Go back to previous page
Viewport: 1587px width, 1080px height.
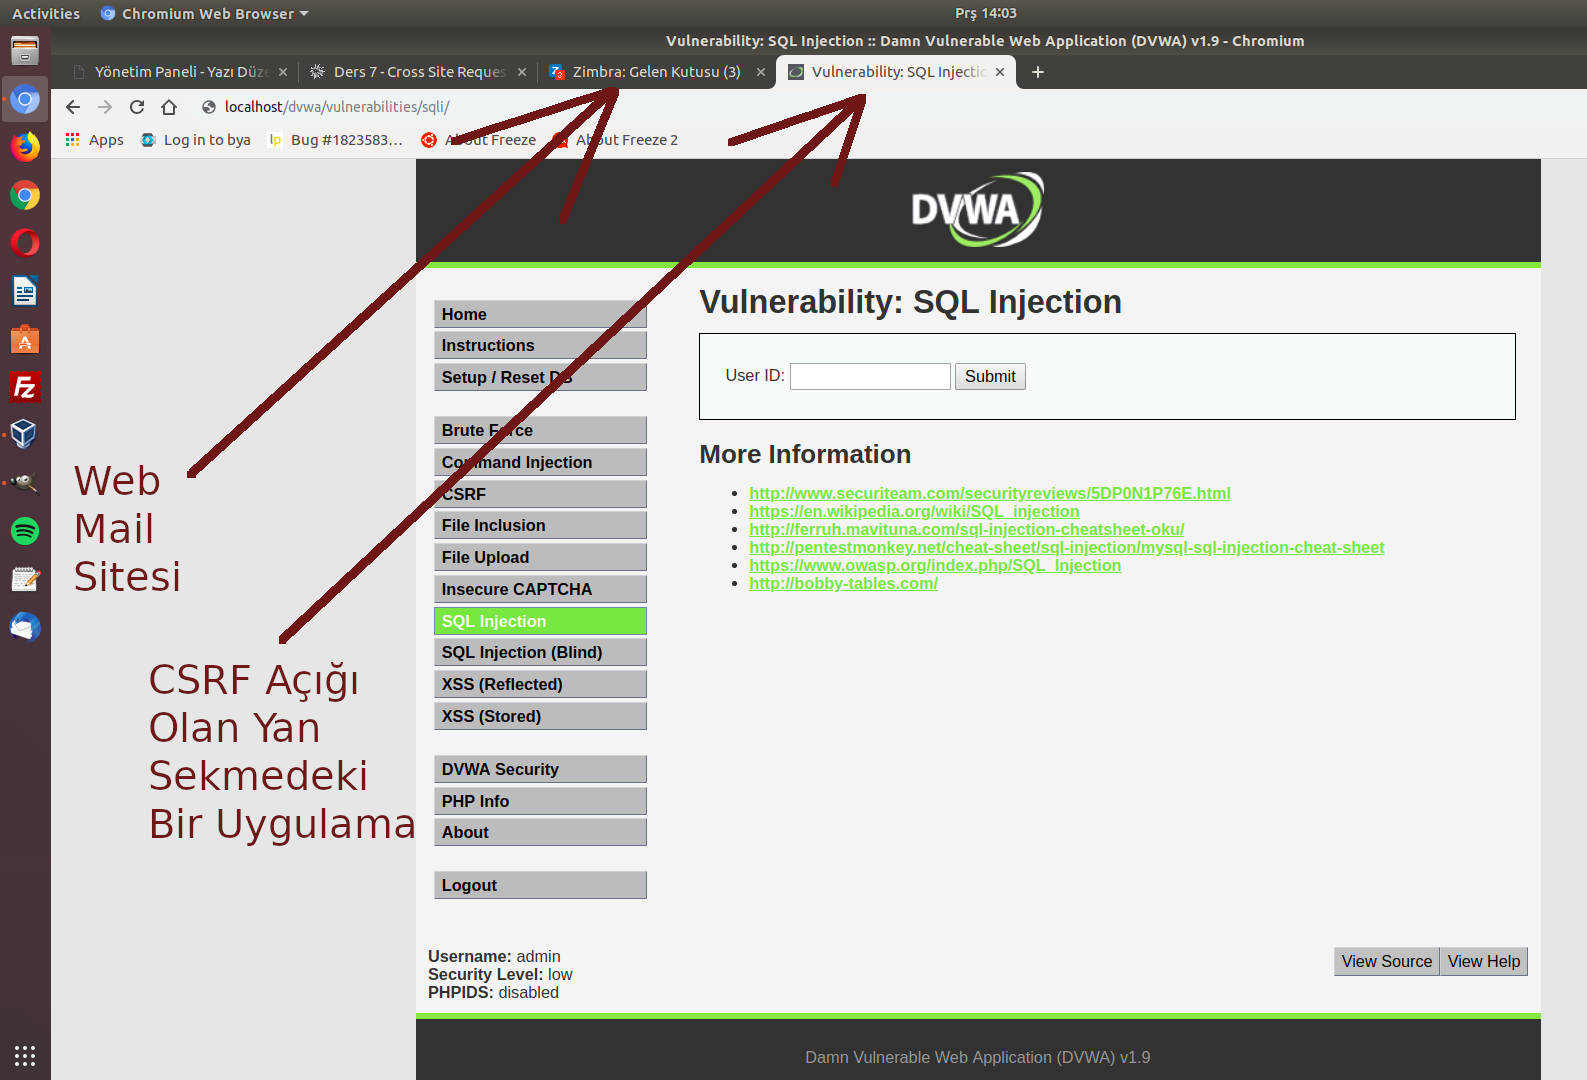coord(73,107)
